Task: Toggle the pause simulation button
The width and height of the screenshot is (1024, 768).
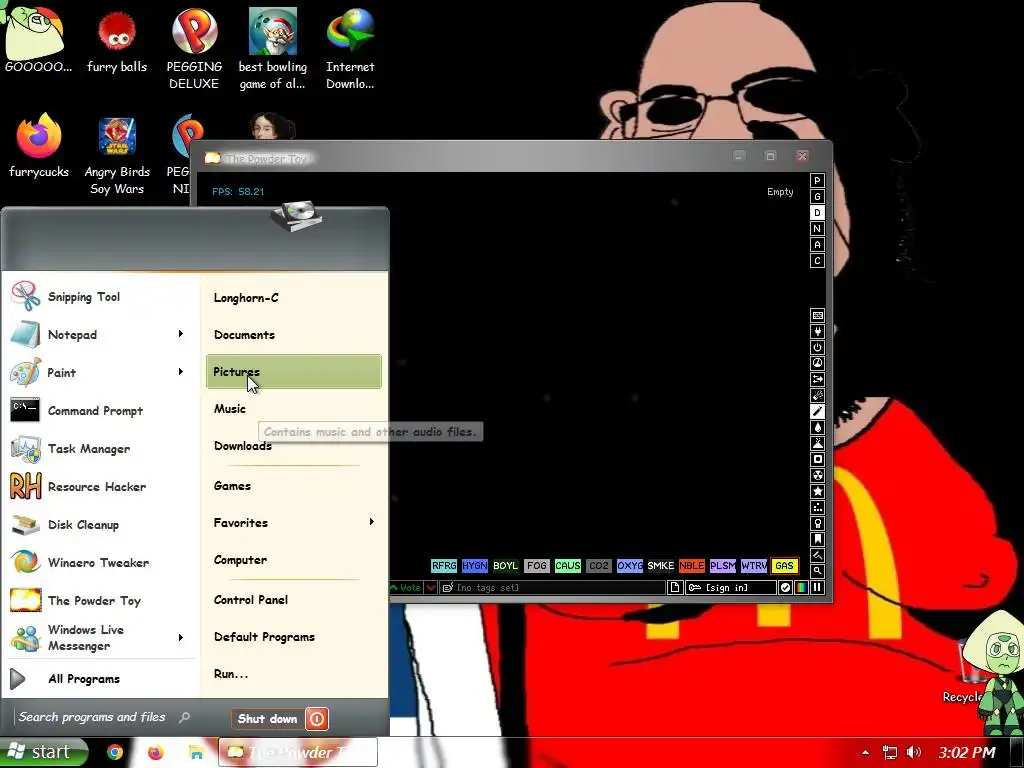Action: 817,588
